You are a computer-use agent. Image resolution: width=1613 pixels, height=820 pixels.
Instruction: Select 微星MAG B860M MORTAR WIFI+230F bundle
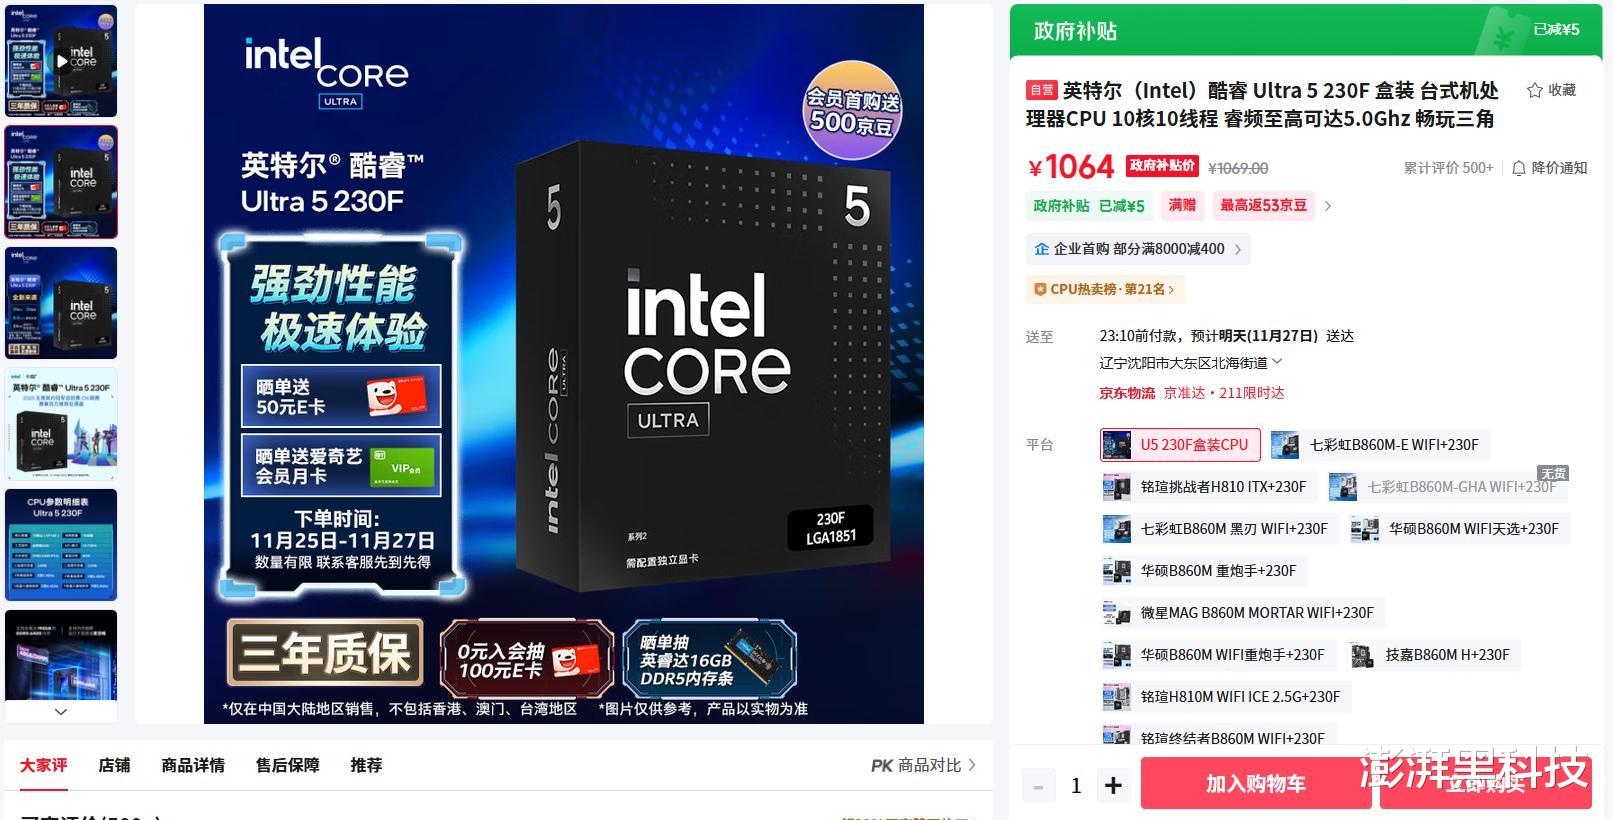(x=1243, y=613)
